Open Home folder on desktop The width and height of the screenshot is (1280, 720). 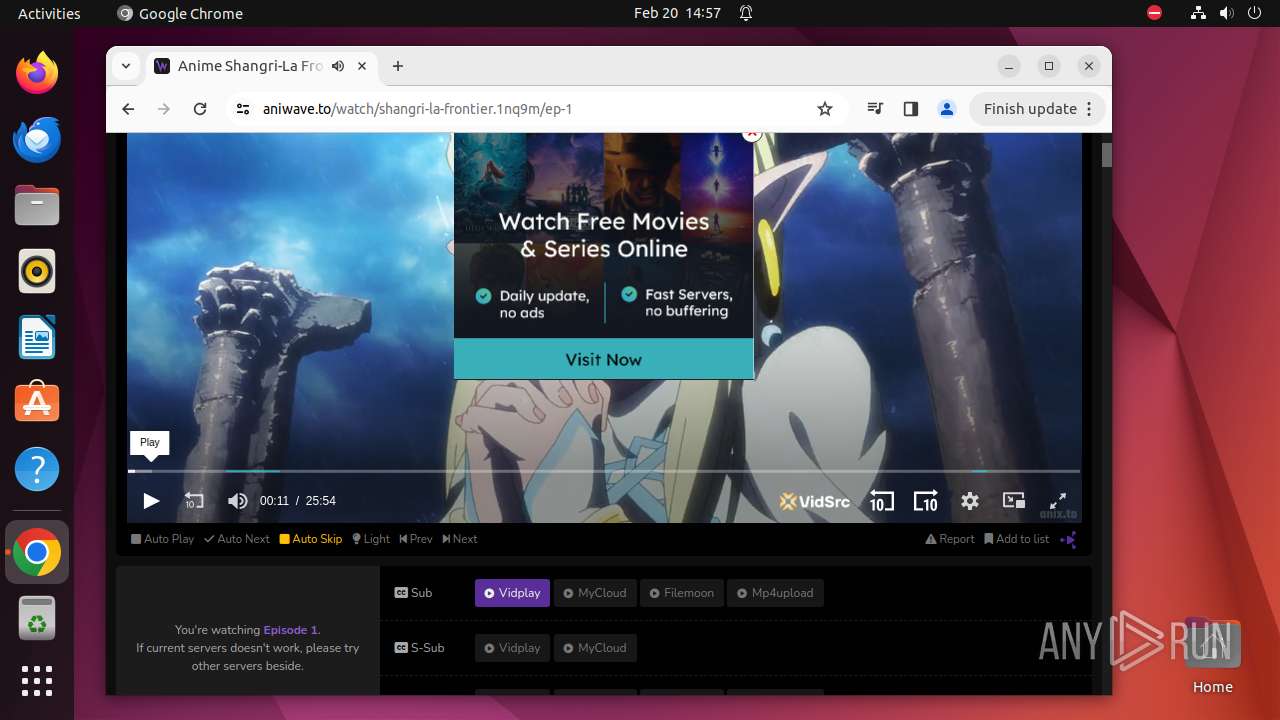pos(1212,656)
